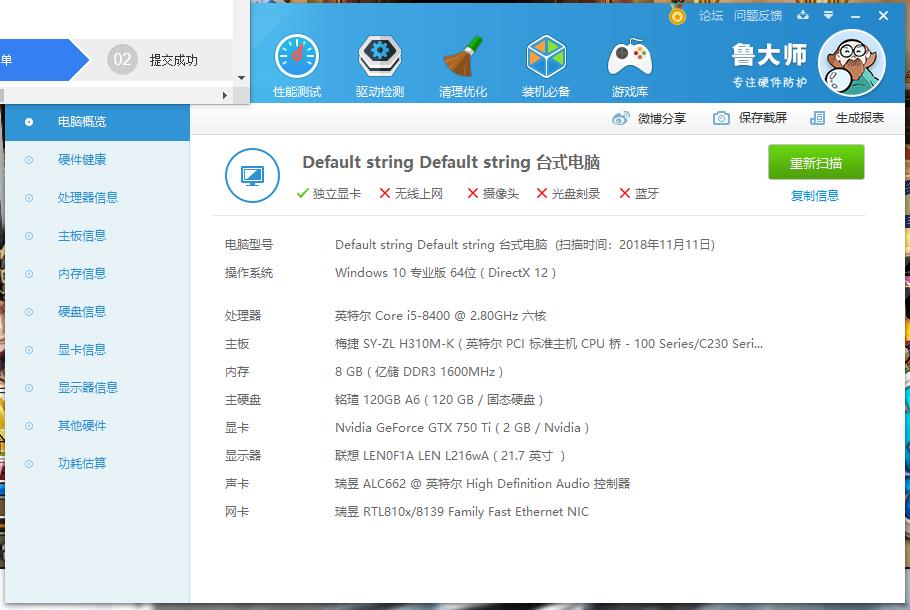
Task: Click the scroll-right arrow in background window
Action: pyautogui.click(x=225, y=95)
